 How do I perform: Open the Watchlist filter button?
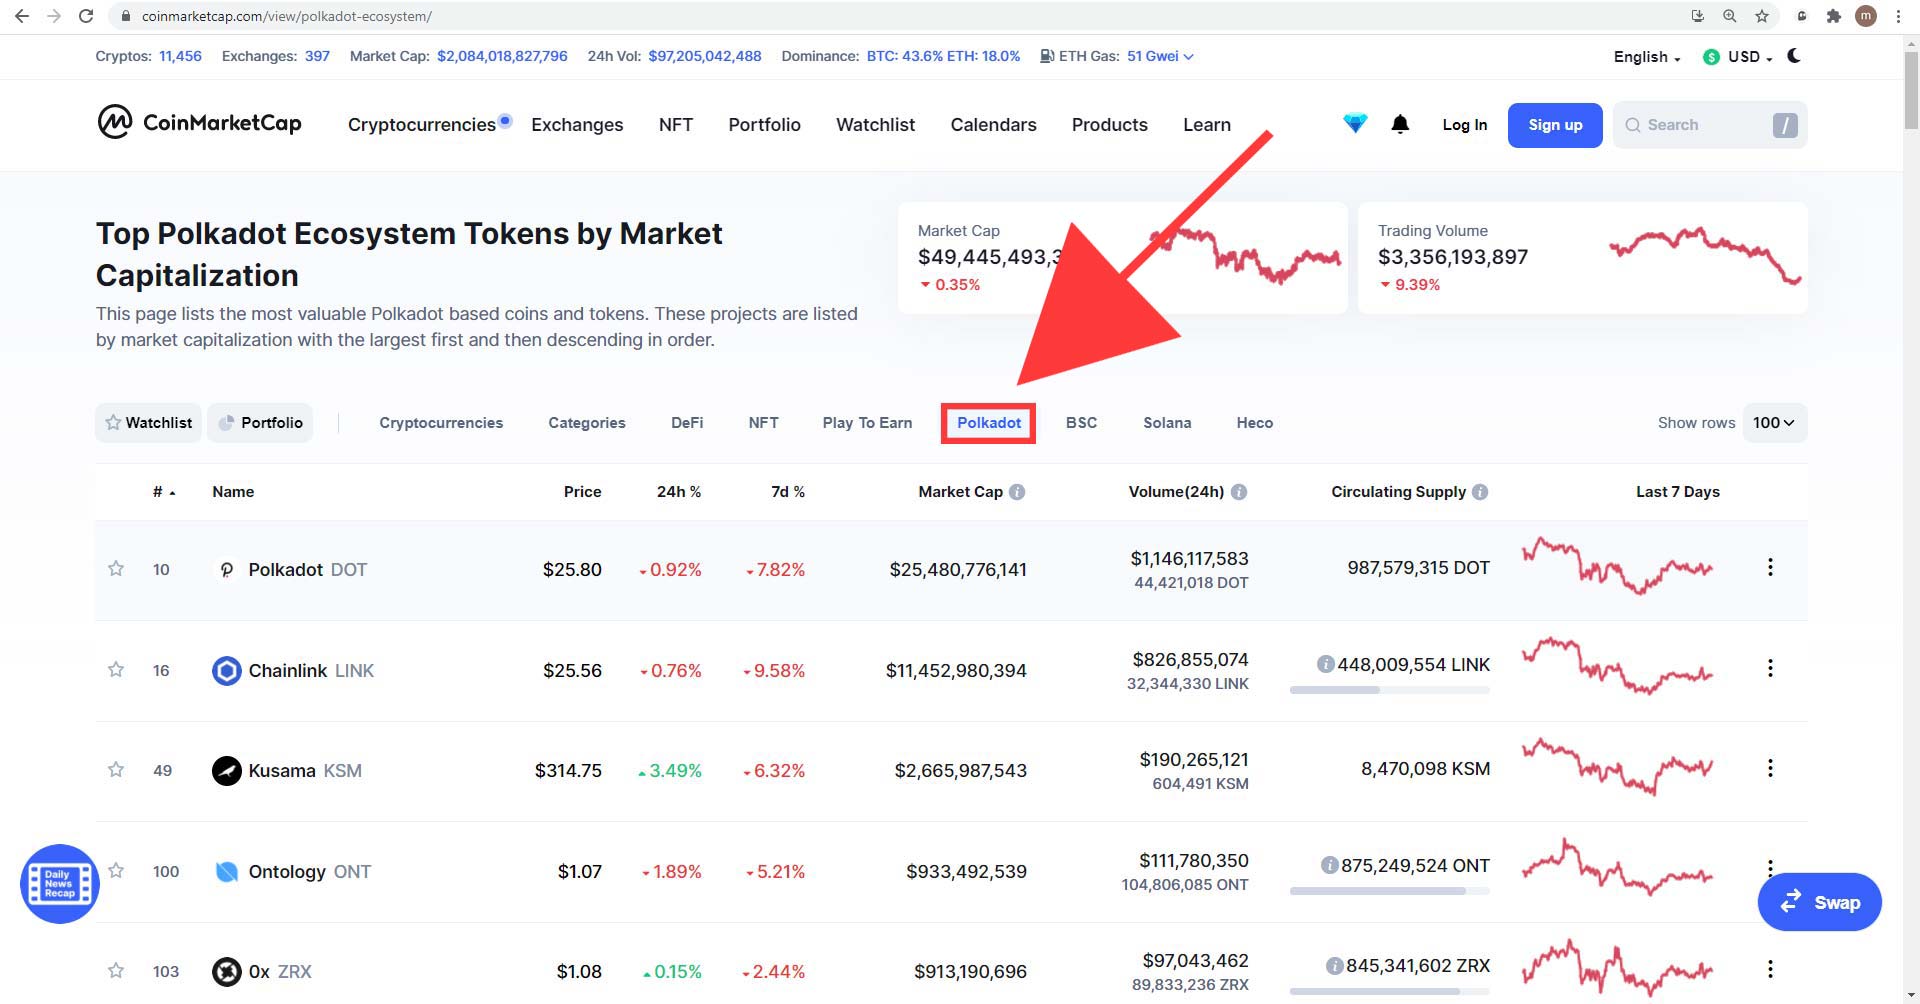click(149, 423)
